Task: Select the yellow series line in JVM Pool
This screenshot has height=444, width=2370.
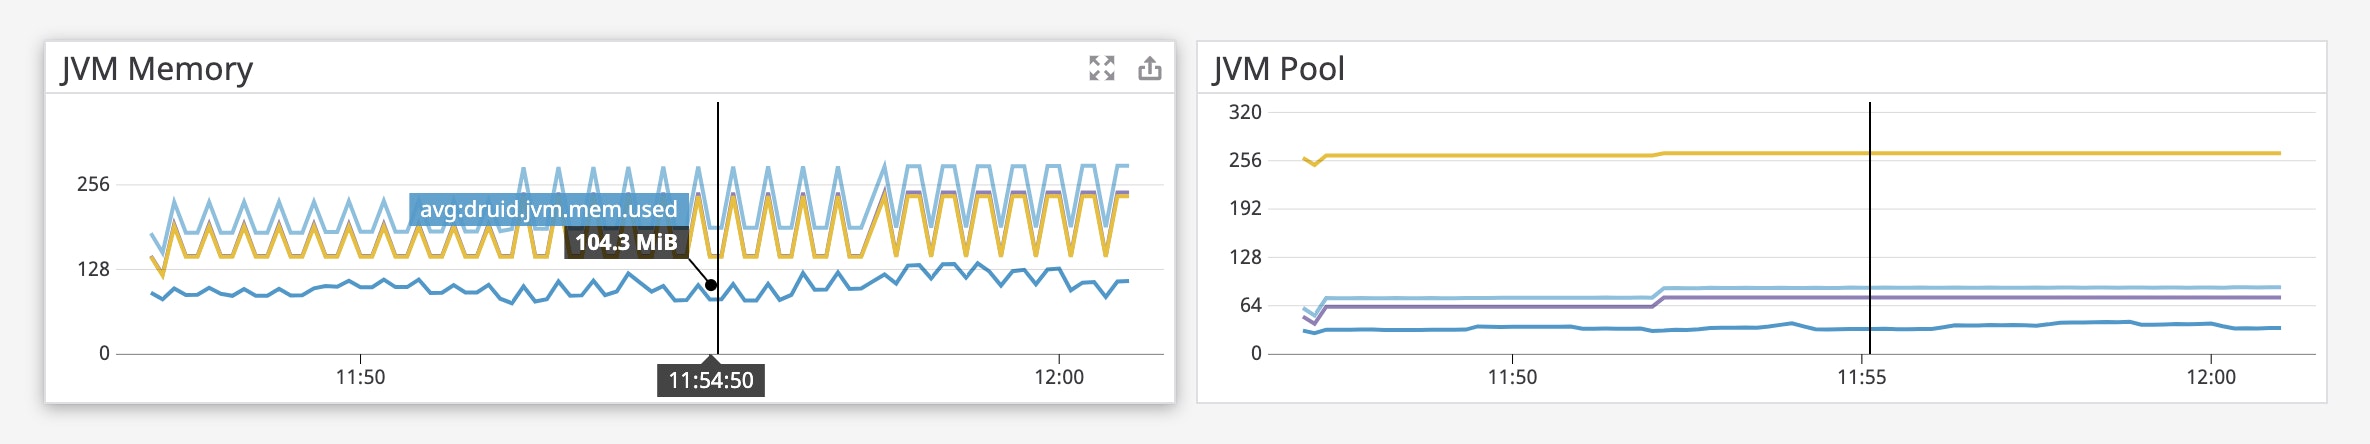Action: tap(2000, 153)
